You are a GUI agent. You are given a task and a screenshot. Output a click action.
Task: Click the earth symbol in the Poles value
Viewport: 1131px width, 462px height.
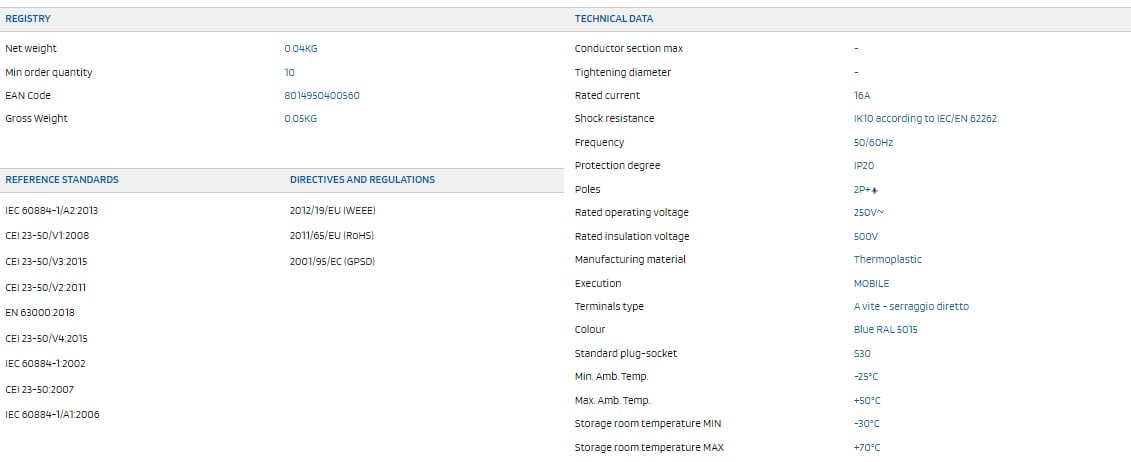pos(873,190)
